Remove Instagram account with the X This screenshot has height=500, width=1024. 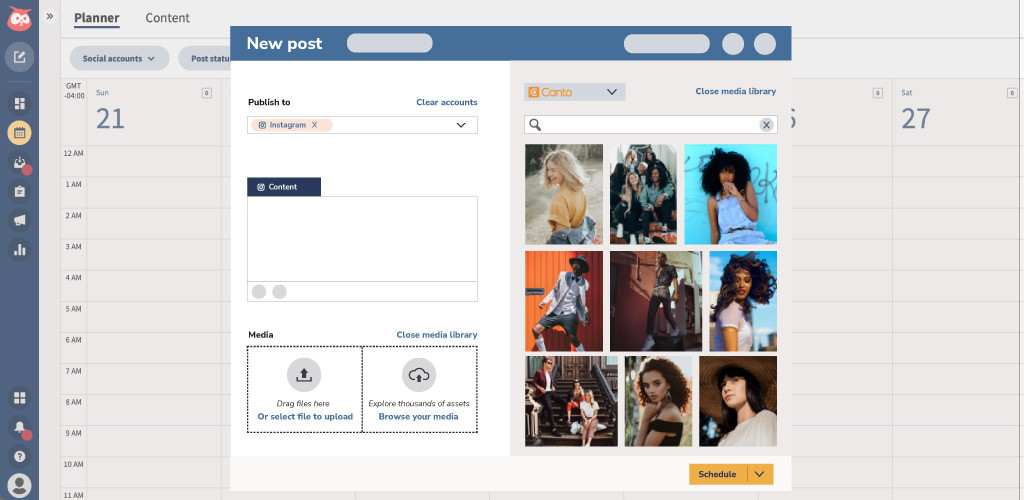[314, 125]
